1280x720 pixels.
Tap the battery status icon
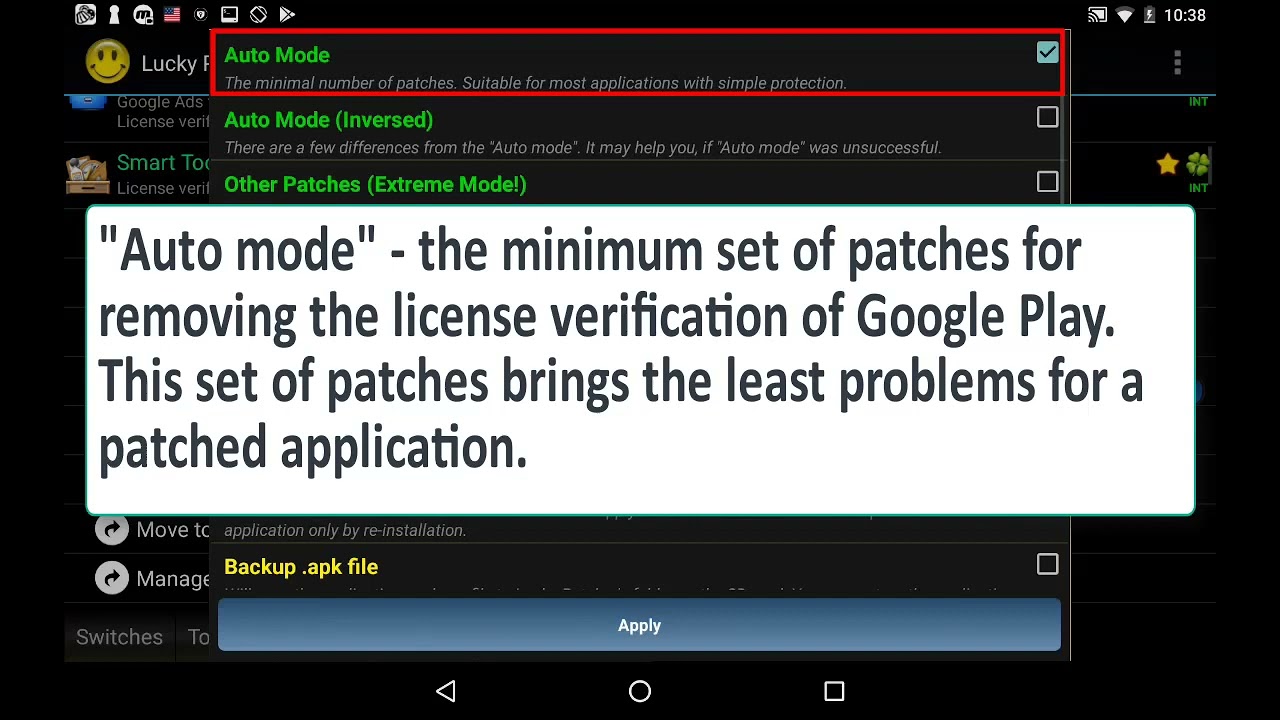click(x=1149, y=15)
